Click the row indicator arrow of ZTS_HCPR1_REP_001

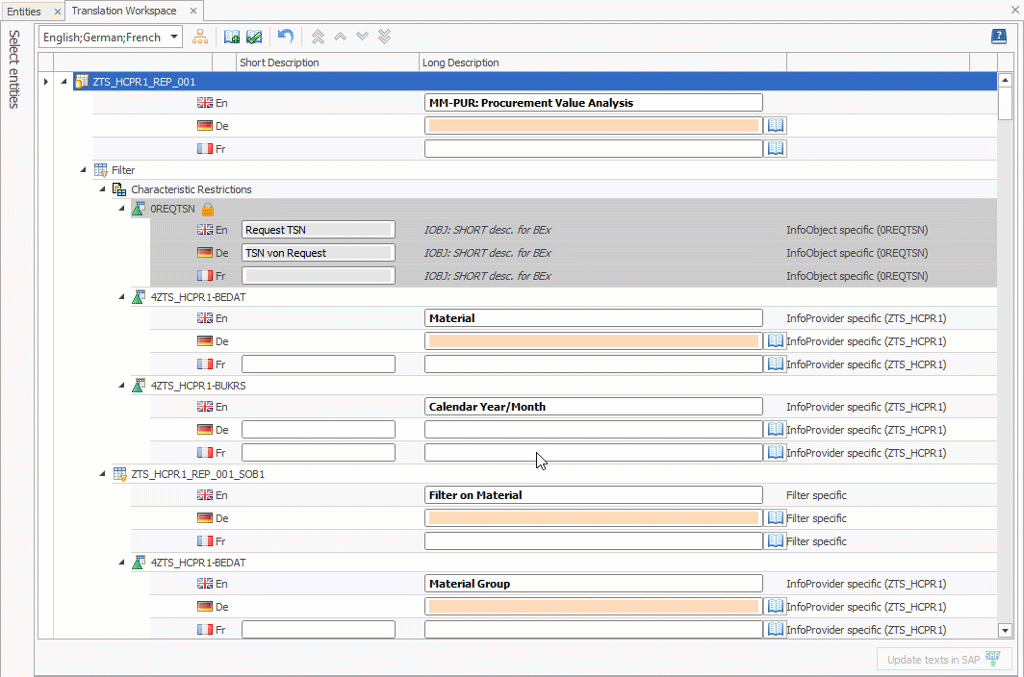(x=46, y=82)
